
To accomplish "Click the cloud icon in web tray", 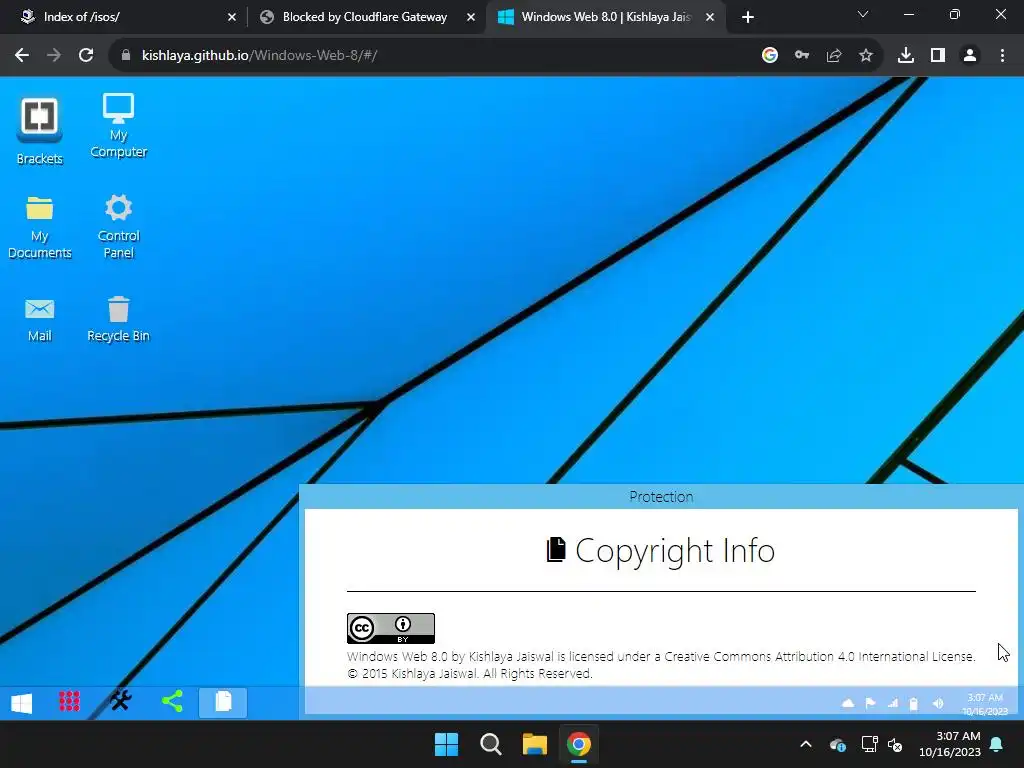I will pyautogui.click(x=848, y=703).
